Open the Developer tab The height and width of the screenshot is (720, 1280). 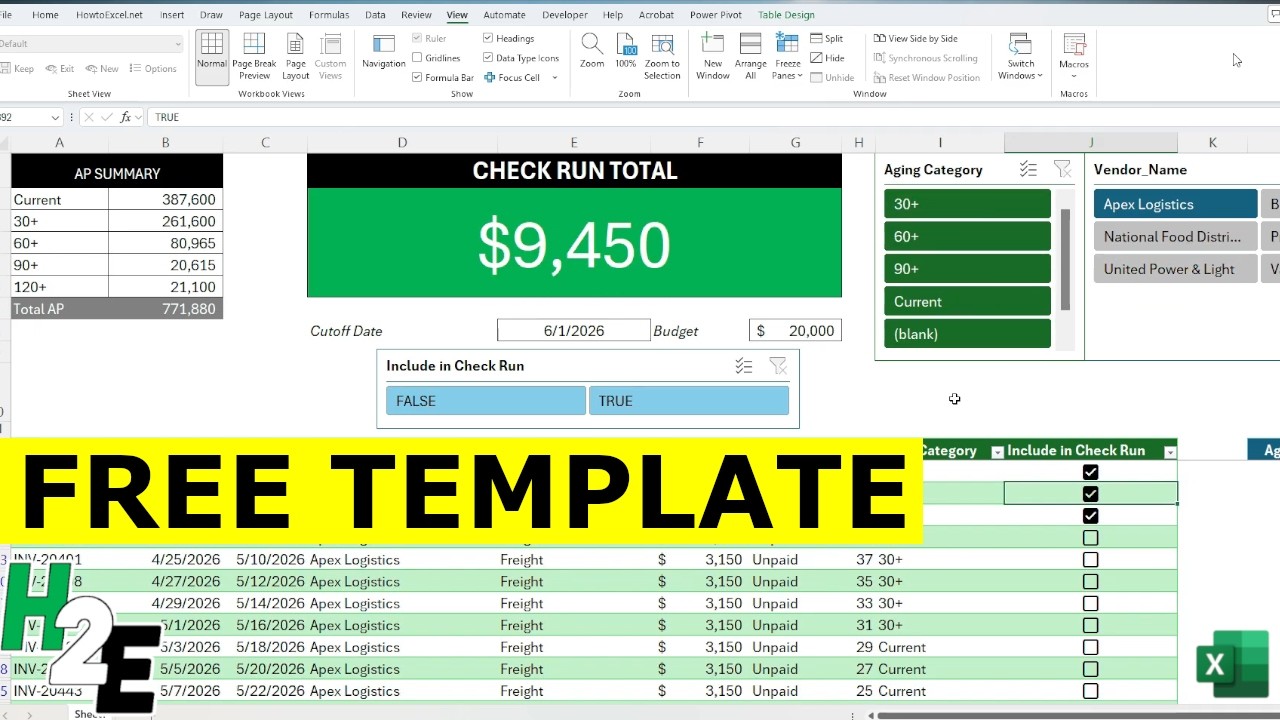565,15
